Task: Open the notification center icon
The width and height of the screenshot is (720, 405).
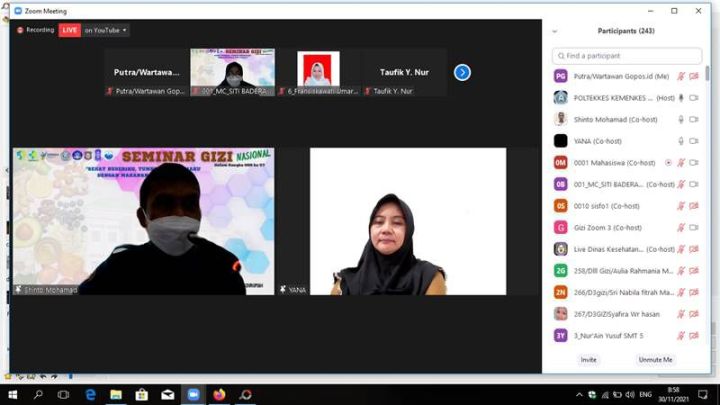Action: (703, 394)
